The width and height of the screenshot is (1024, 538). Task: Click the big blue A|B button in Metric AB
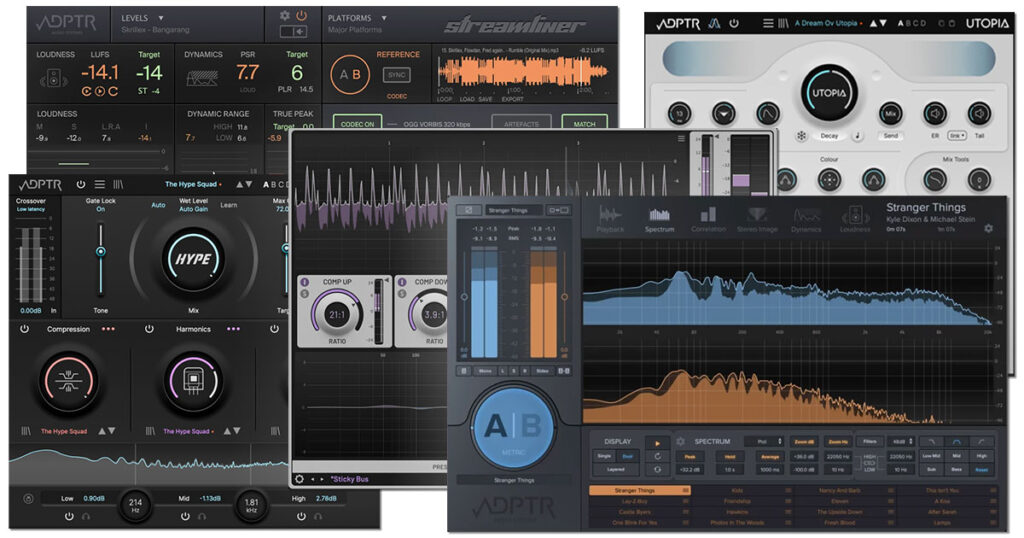point(513,428)
